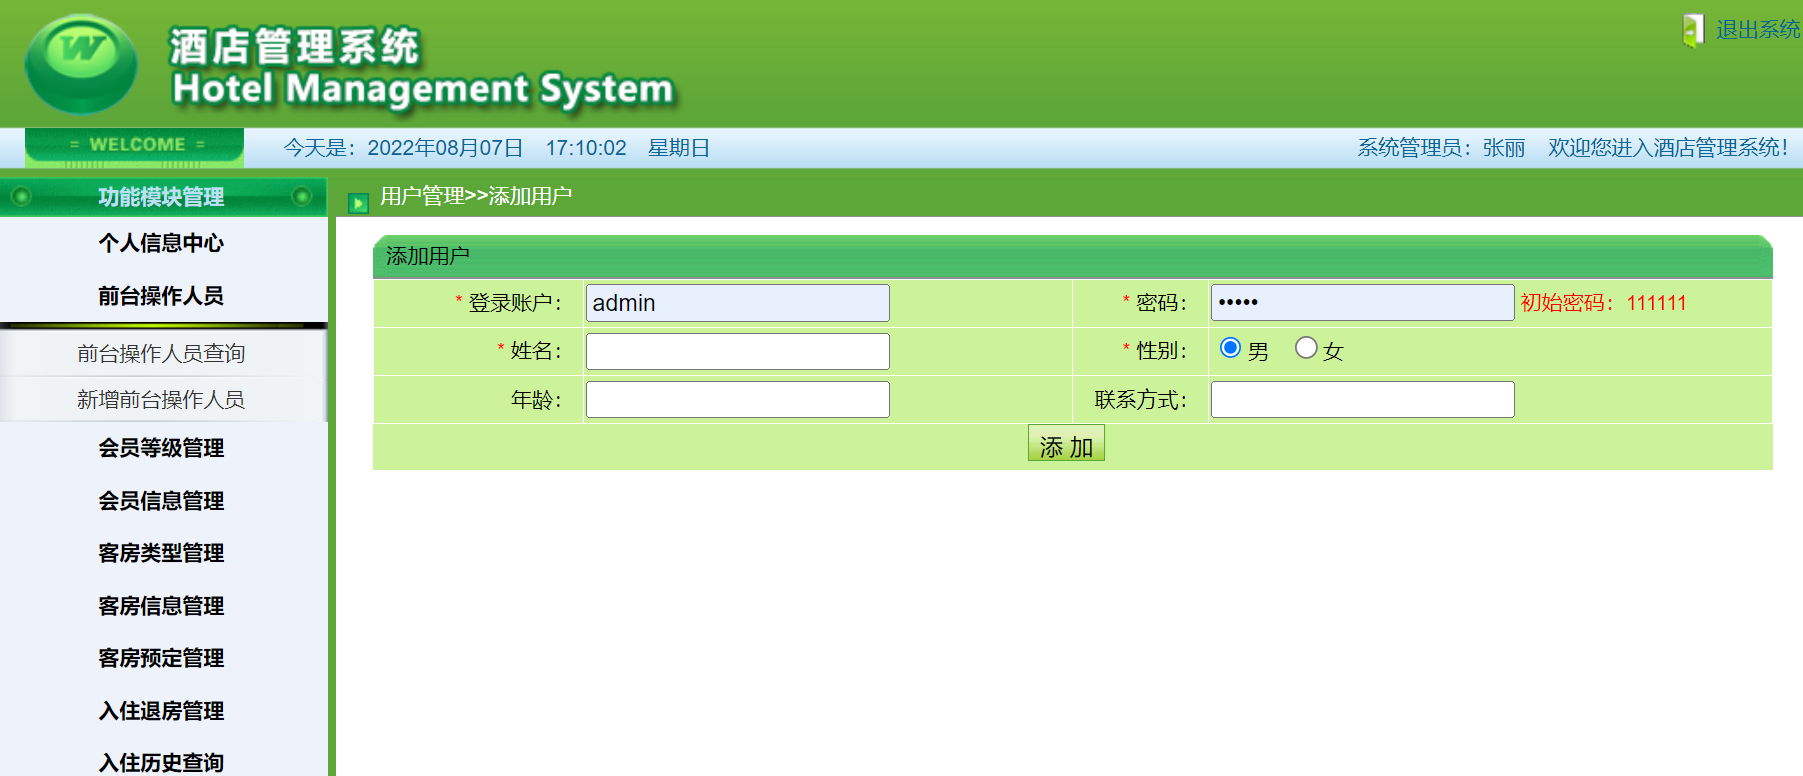Click the green W logo icon
The height and width of the screenshot is (776, 1803).
tap(81, 62)
